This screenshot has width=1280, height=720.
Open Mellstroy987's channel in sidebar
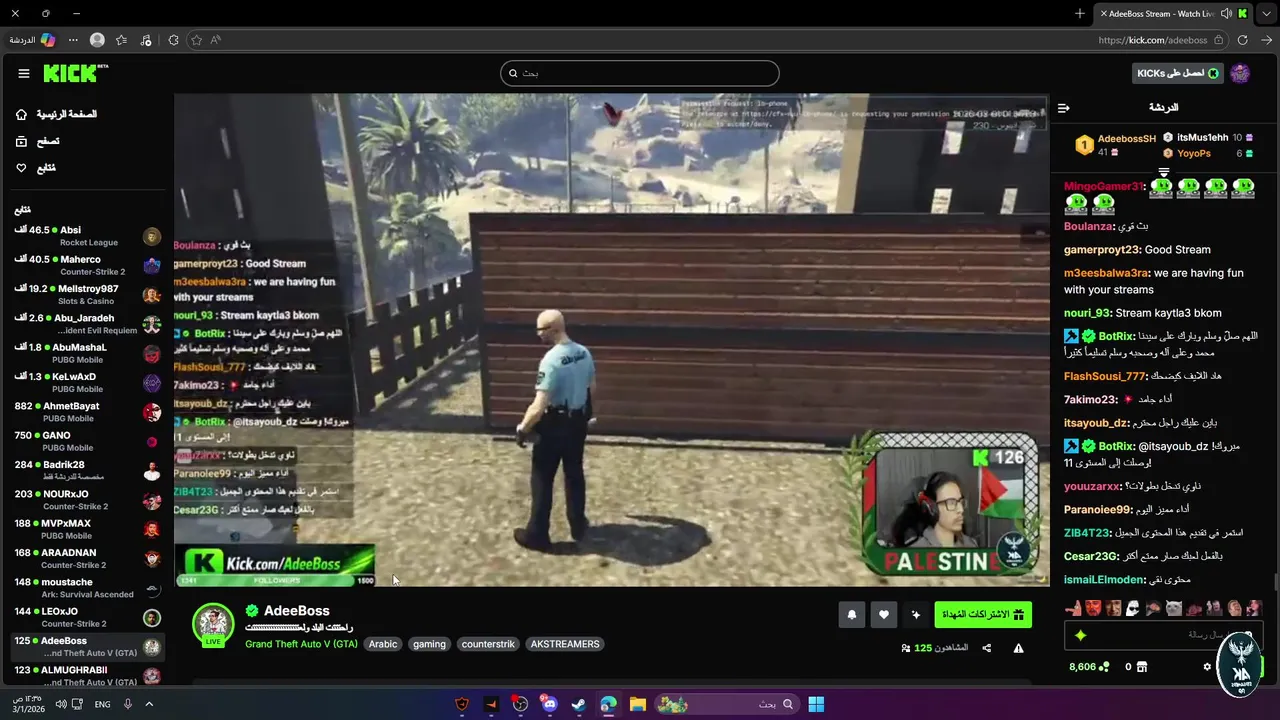(88, 294)
